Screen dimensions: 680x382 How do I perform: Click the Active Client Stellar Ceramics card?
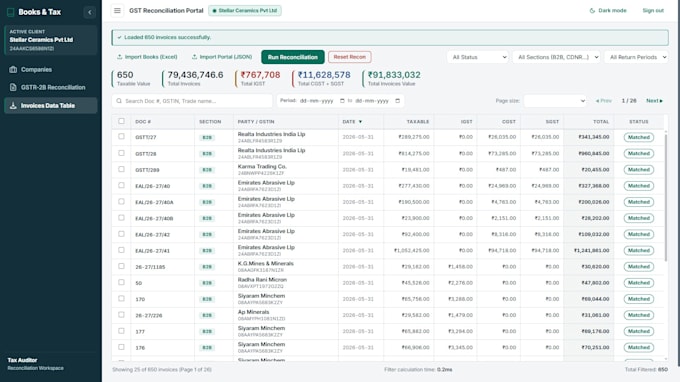51,40
